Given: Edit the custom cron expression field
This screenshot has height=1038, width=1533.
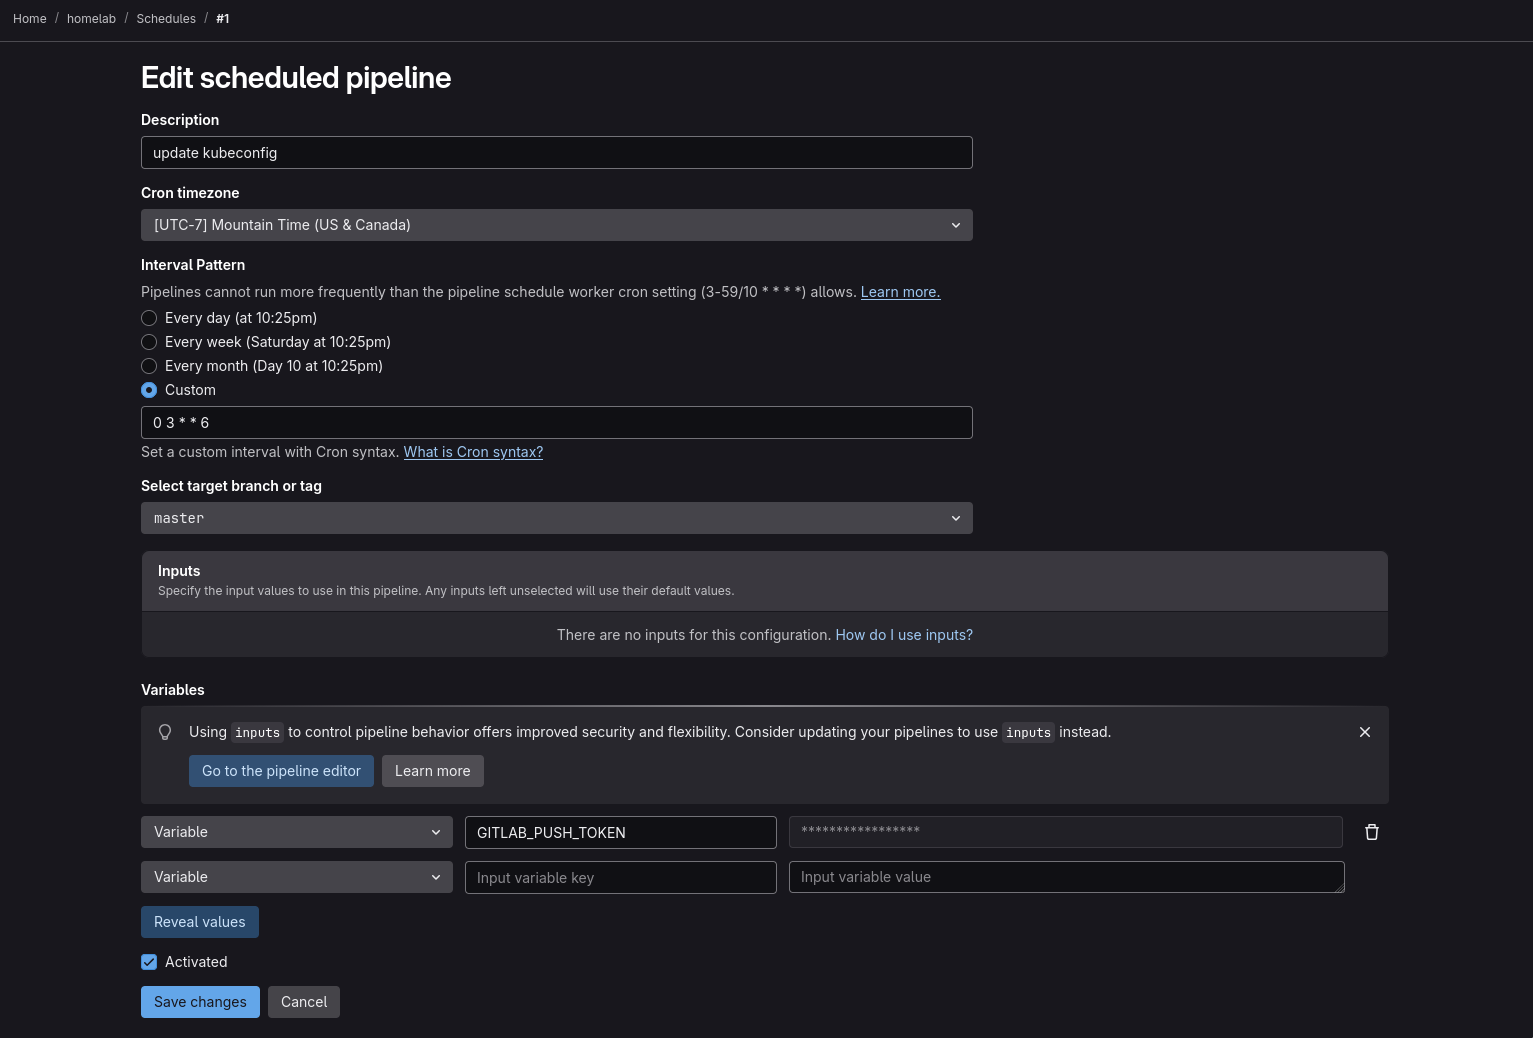Looking at the screenshot, I should tap(557, 422).
